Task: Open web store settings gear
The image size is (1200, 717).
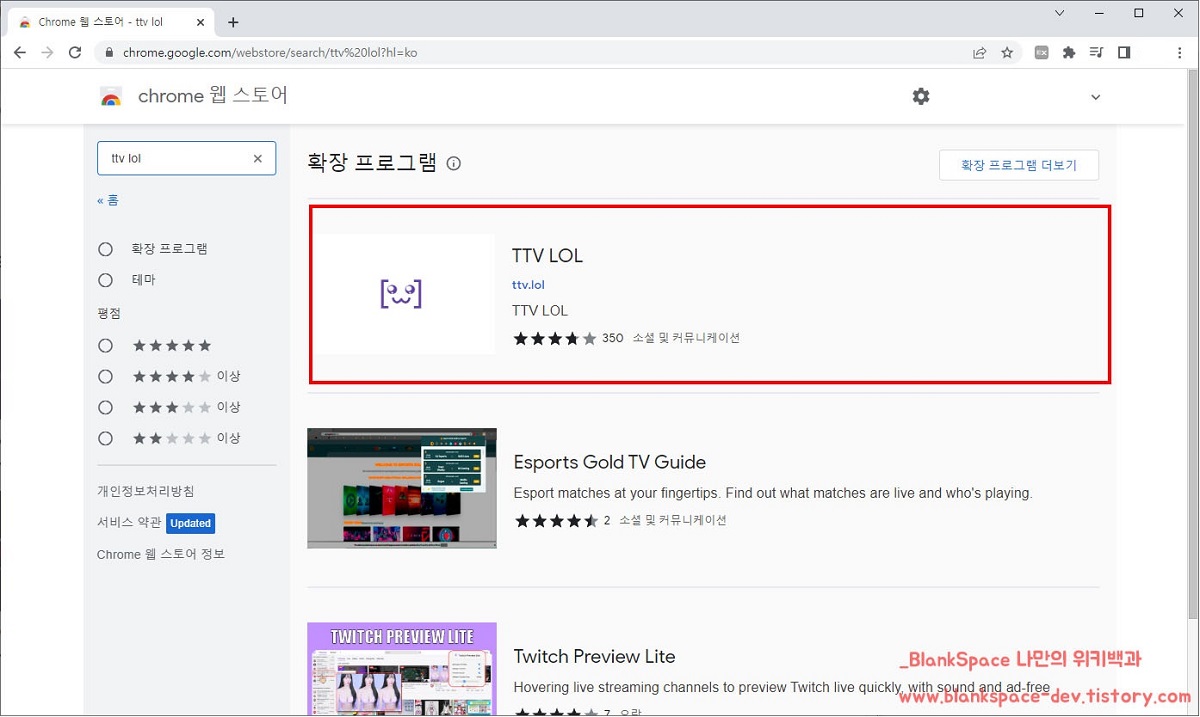Action: (x=921, y=96)
